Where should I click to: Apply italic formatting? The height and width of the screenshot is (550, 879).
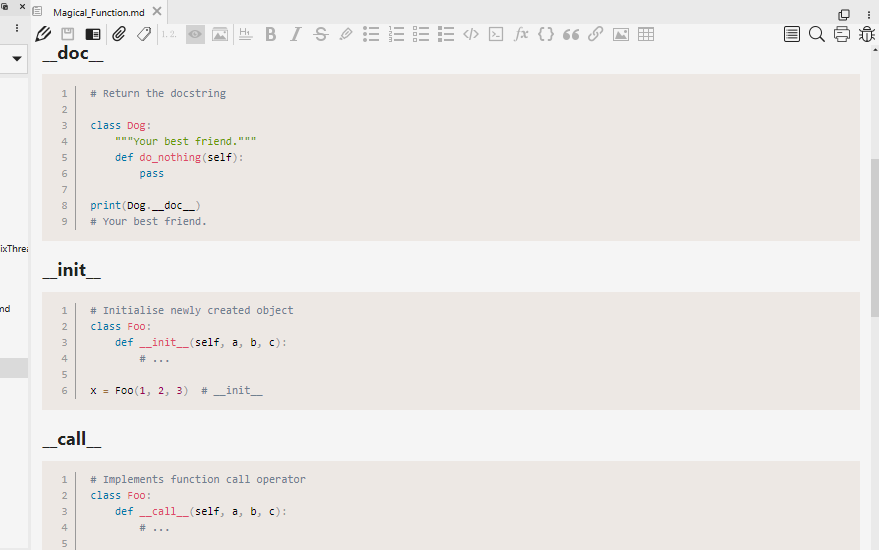click(x=295, y=34)
